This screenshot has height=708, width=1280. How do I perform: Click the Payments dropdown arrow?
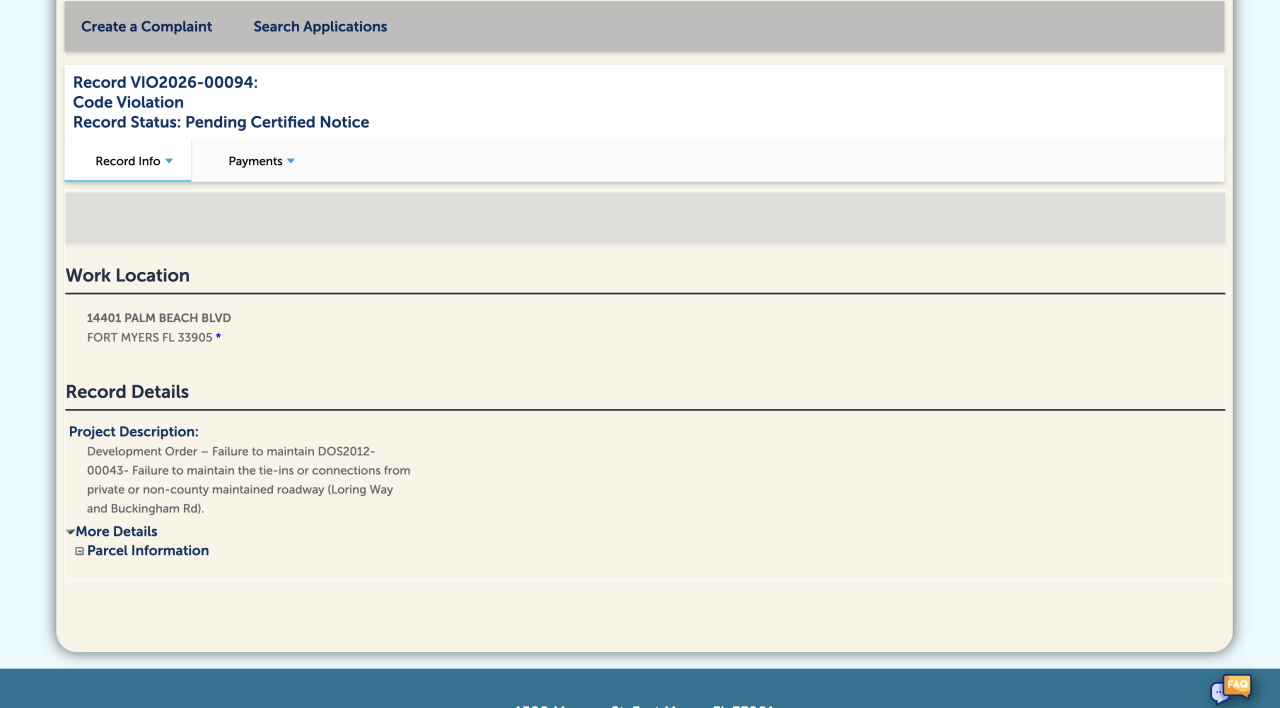tap(291, 161)
